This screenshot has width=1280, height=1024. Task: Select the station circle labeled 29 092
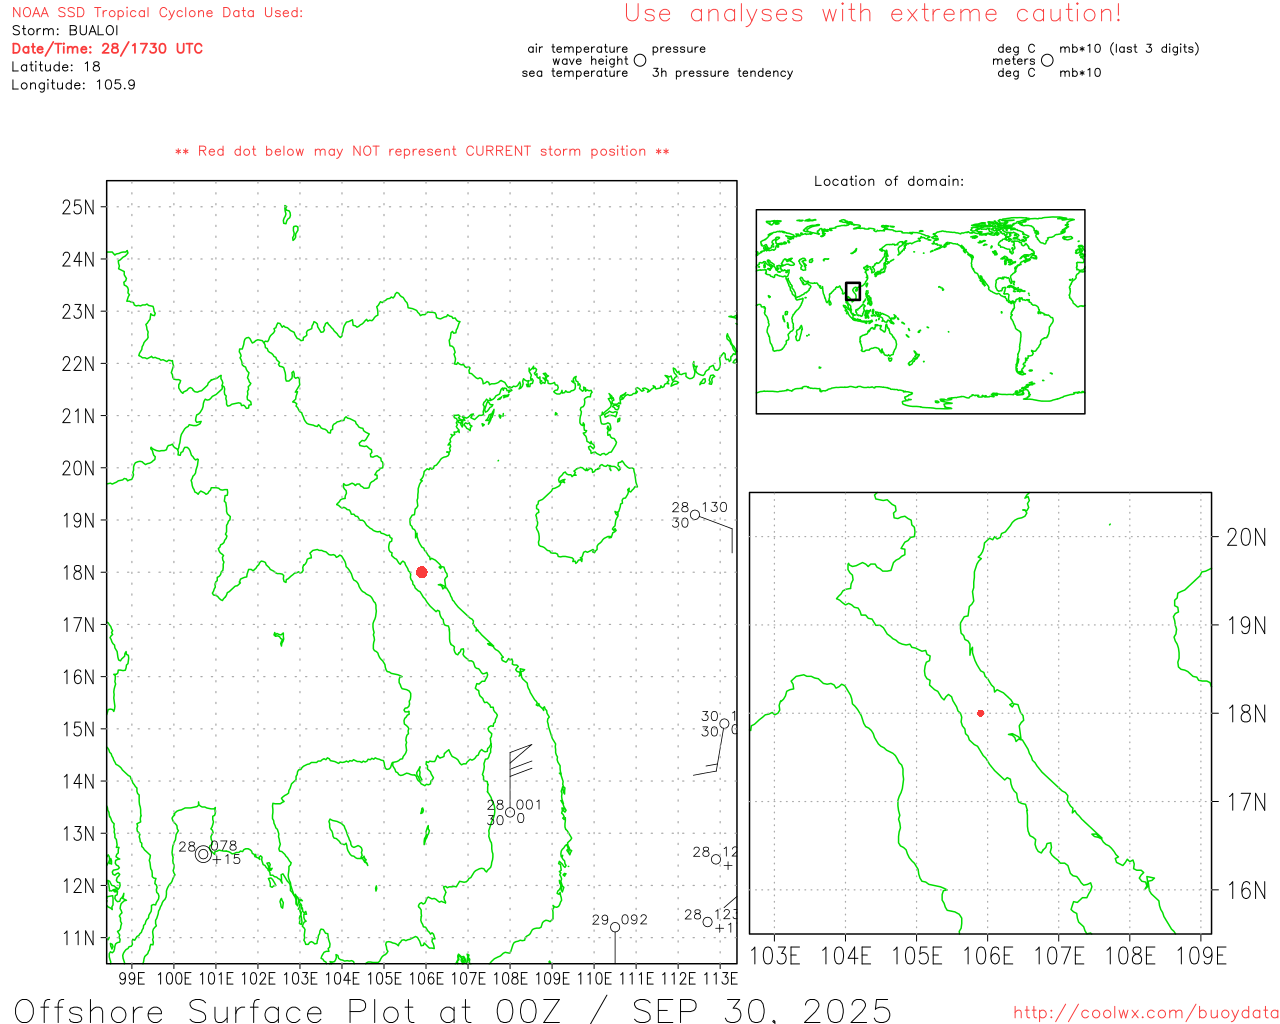tap(615, 927)
